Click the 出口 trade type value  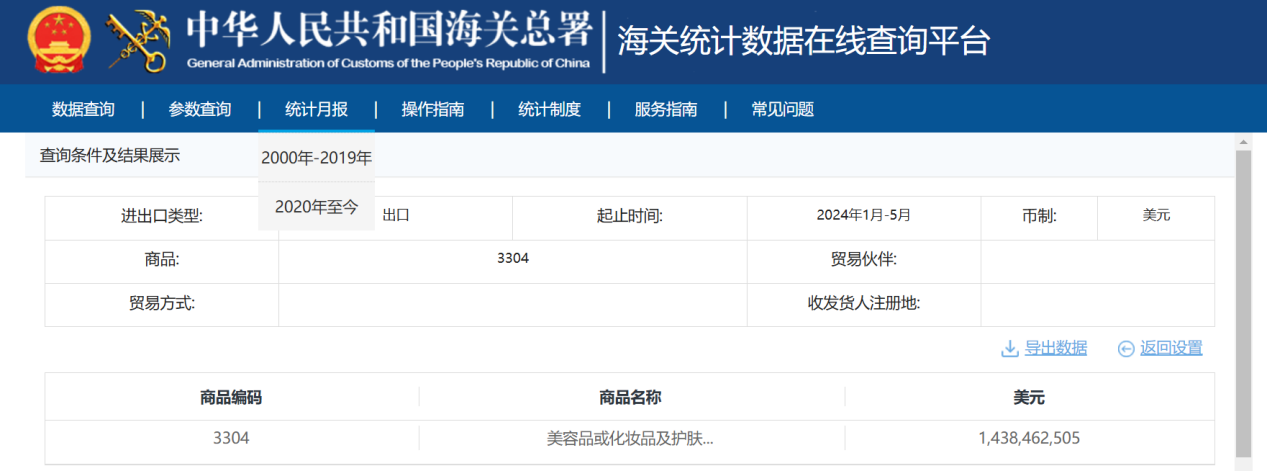tap(396, 215)
